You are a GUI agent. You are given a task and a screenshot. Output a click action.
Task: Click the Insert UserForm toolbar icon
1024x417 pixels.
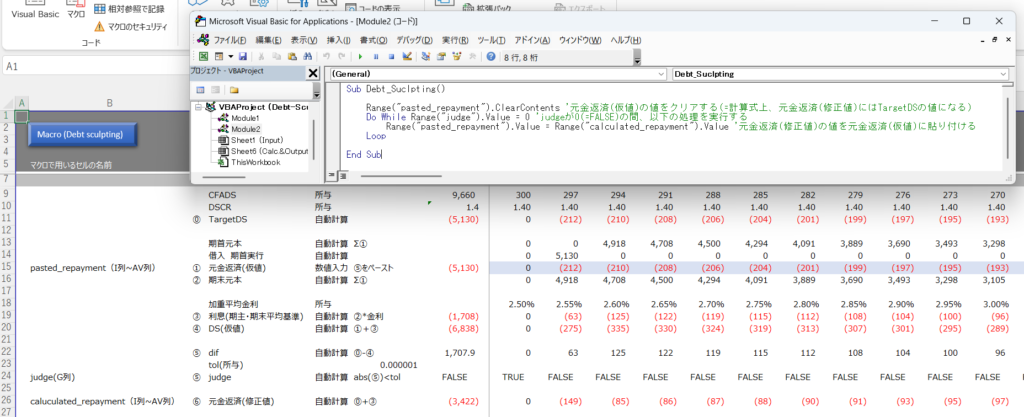[x=219, y=57]
